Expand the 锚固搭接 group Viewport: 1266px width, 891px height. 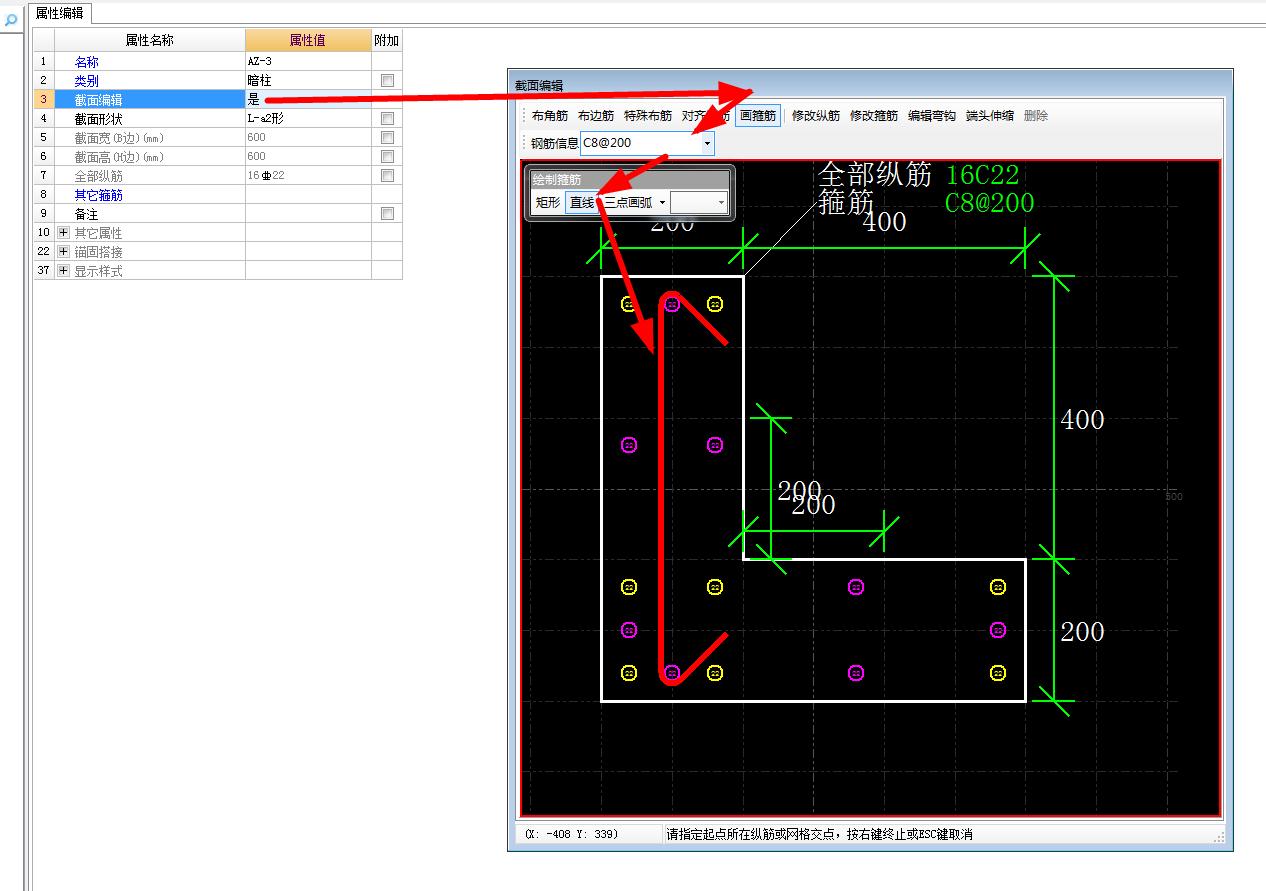[x=63, y=252]
